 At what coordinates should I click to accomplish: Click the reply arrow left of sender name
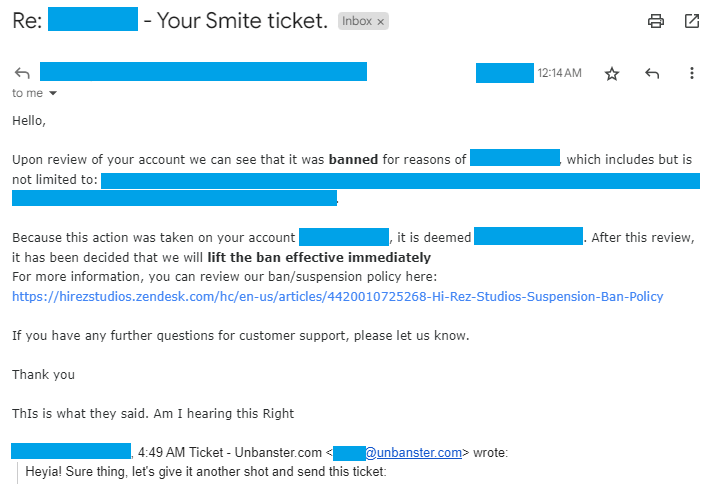pyautogui.click(x=22, y=73)
